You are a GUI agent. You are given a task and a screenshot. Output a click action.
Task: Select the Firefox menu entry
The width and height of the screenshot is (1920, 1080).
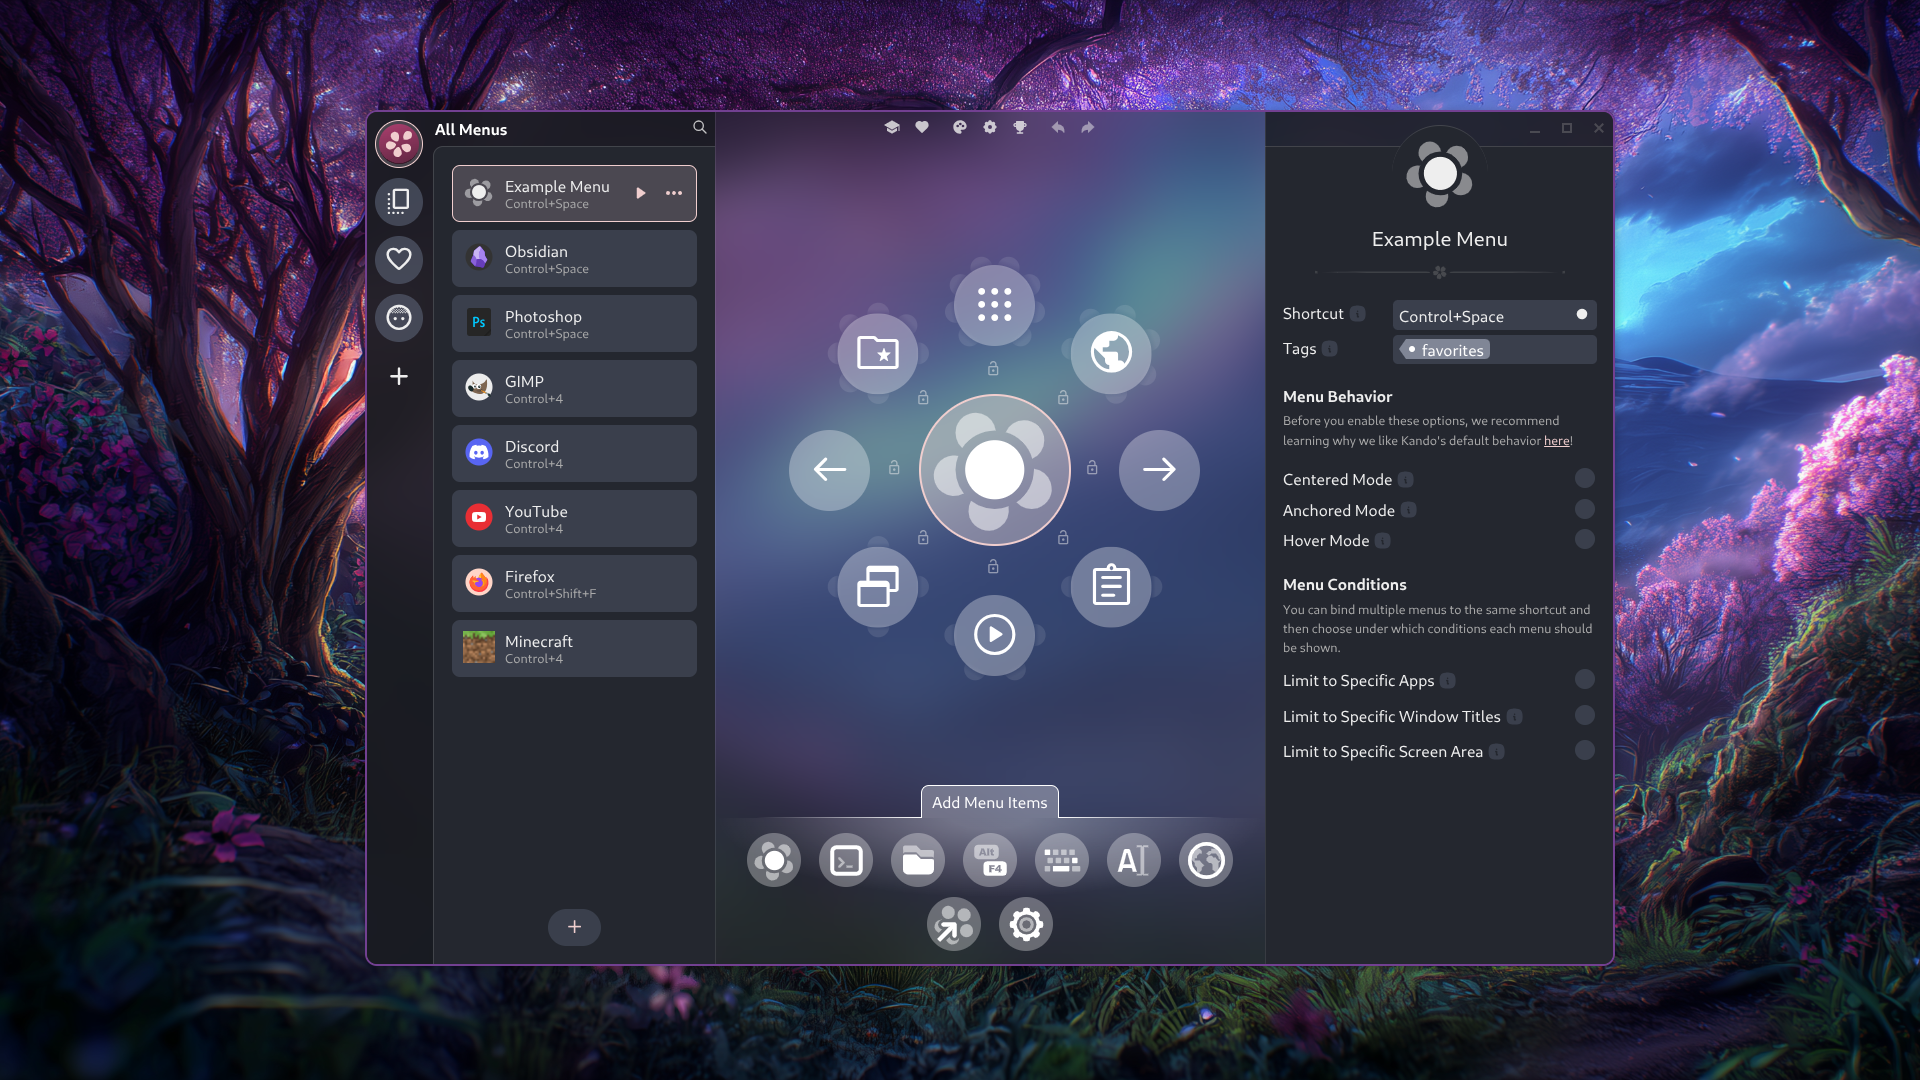coord(574,584)
